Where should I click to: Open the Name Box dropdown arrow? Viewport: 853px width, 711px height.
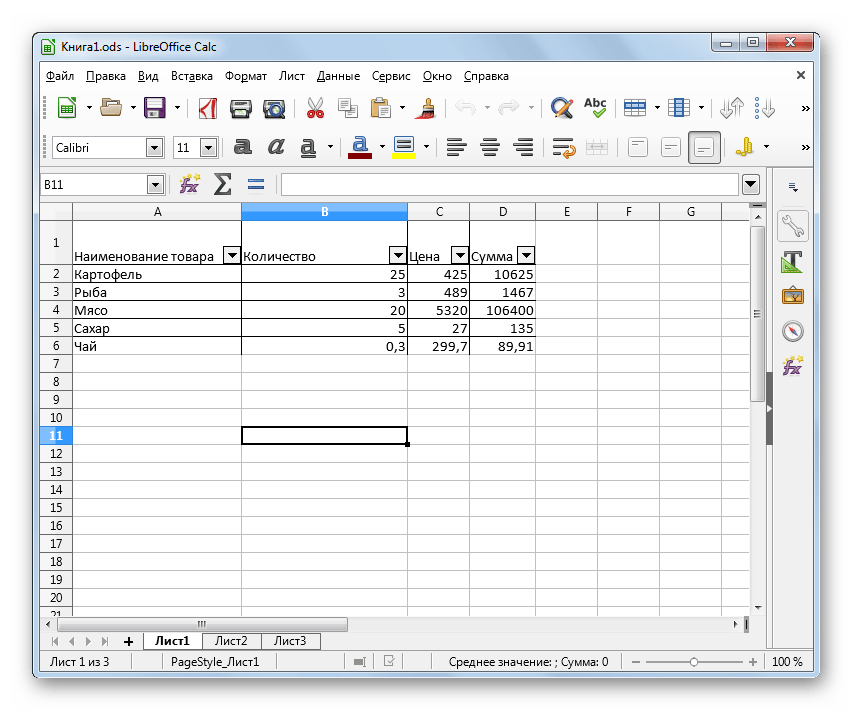pos(156,185)
